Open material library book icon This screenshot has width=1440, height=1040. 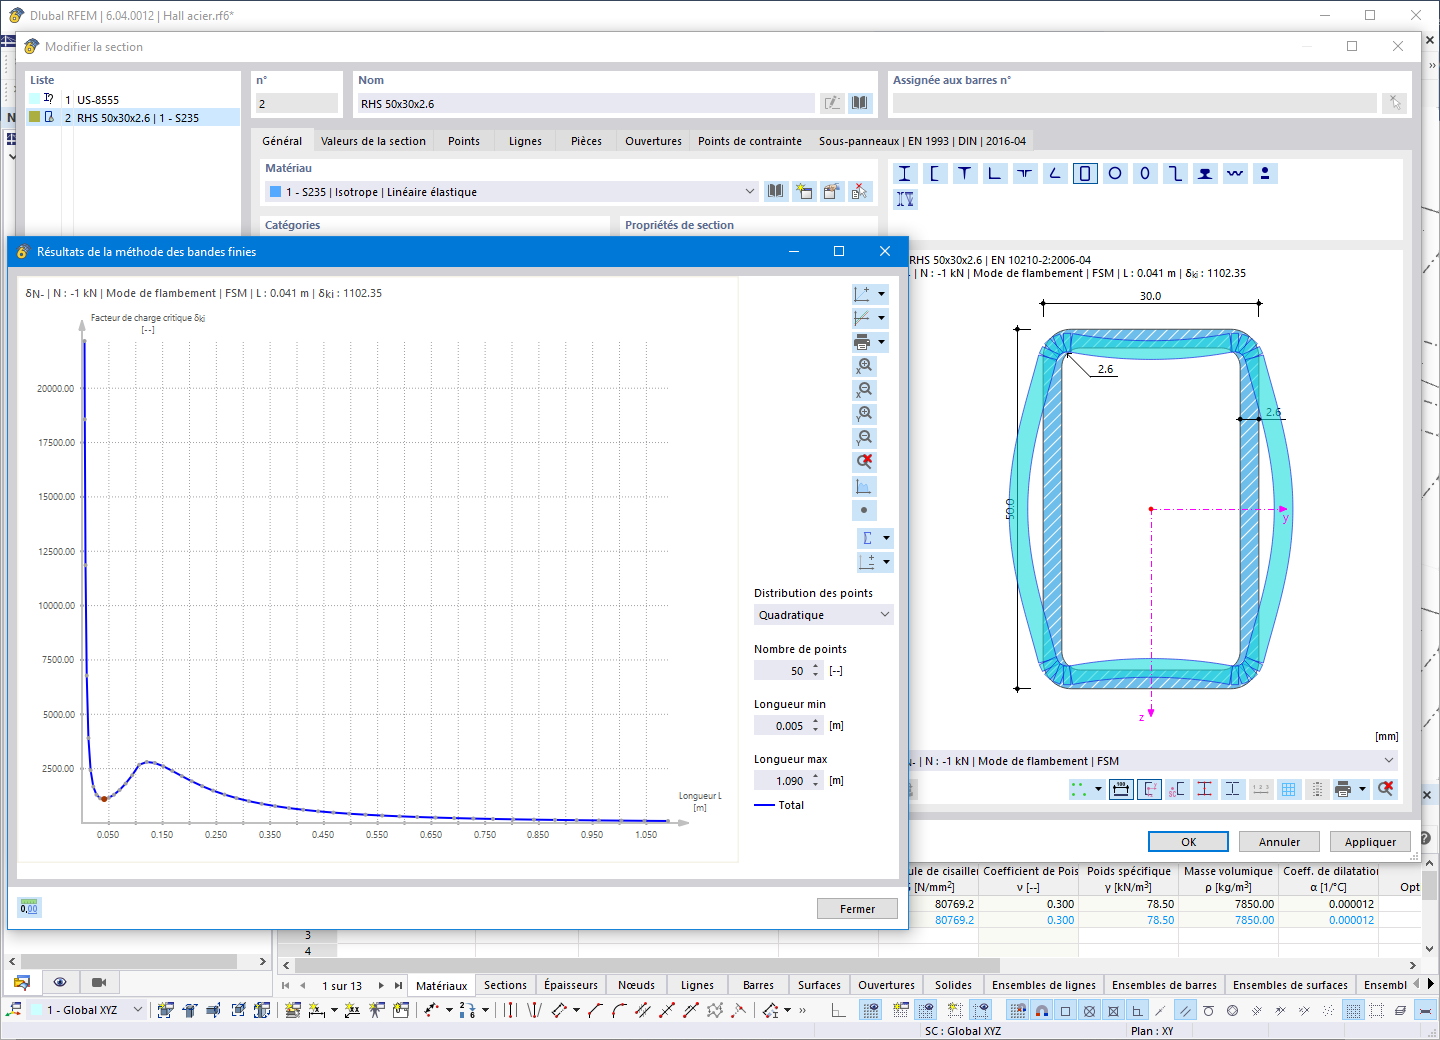click(776, 192)
